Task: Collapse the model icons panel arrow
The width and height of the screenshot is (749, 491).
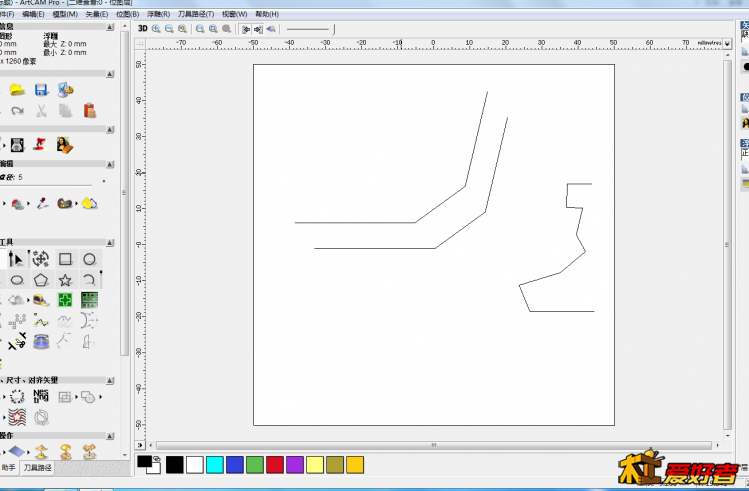Action: pyautogui.click(x=110, y=129)
